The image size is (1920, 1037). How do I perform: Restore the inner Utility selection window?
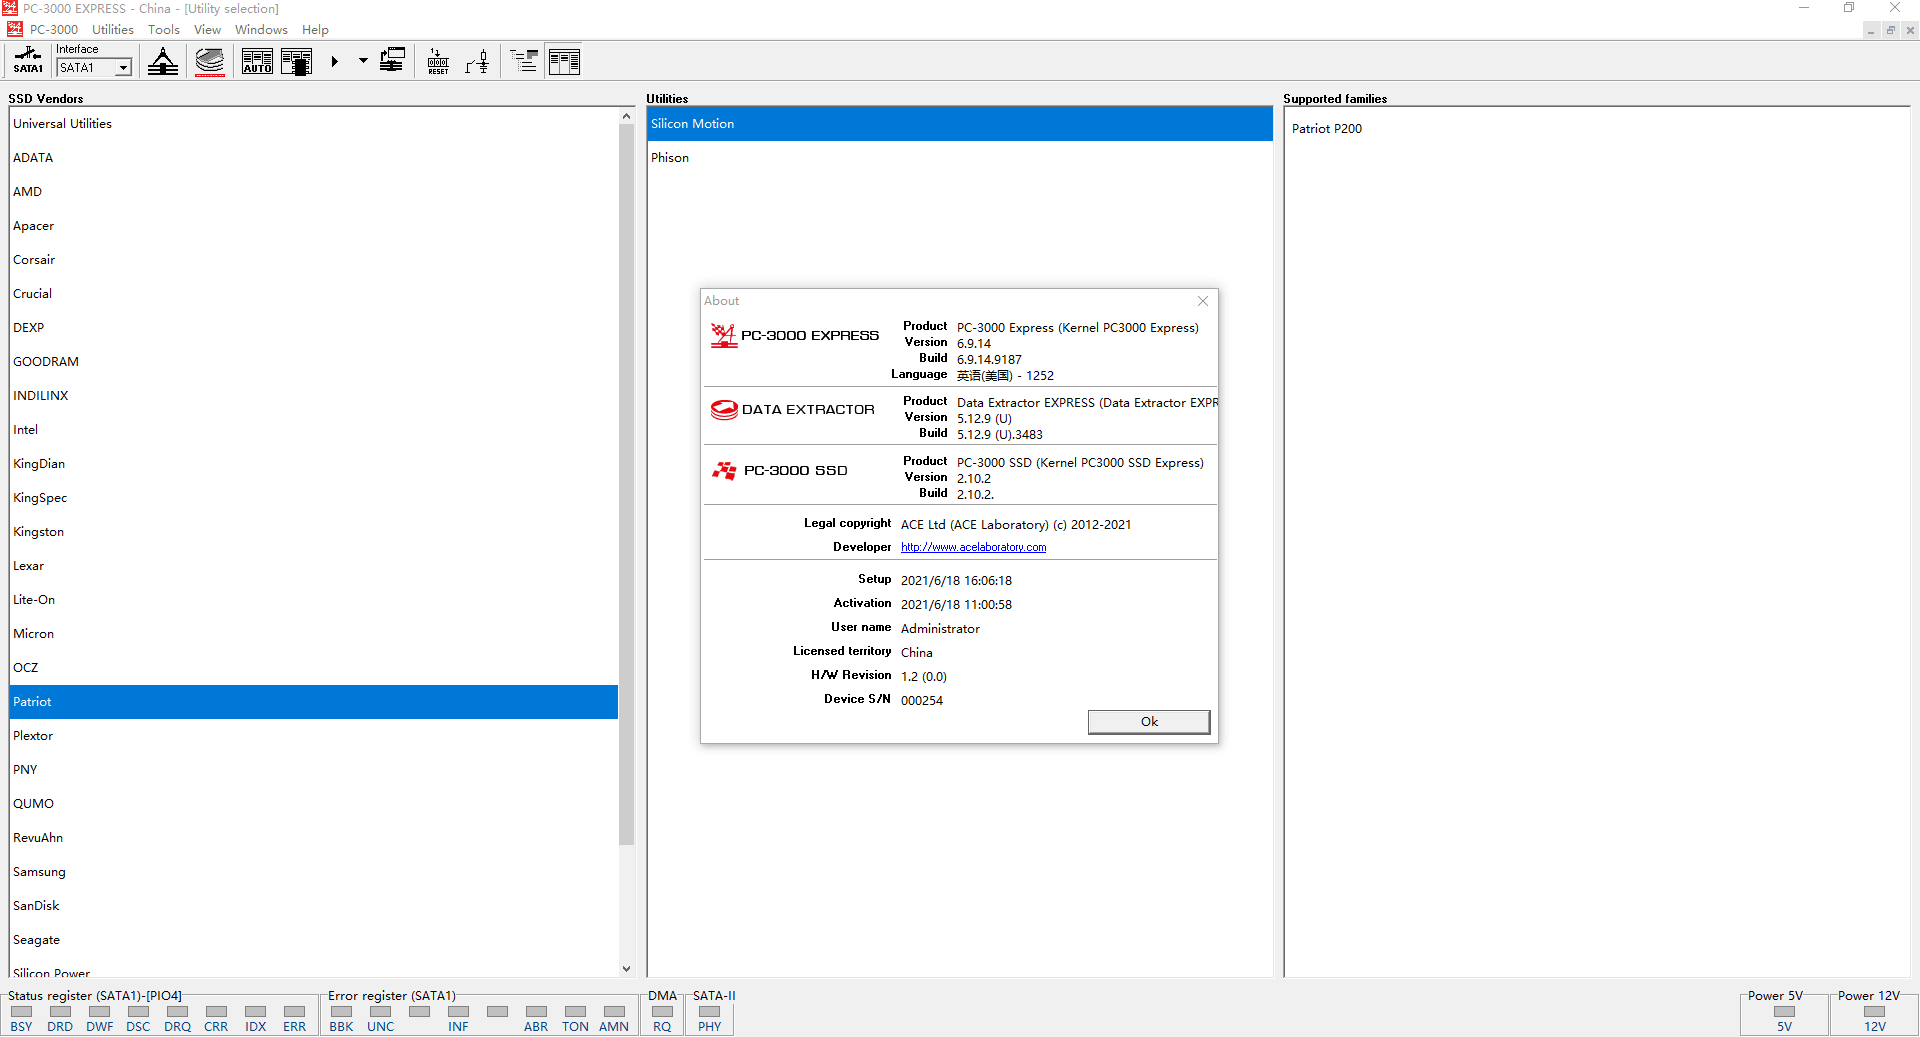1890,30
